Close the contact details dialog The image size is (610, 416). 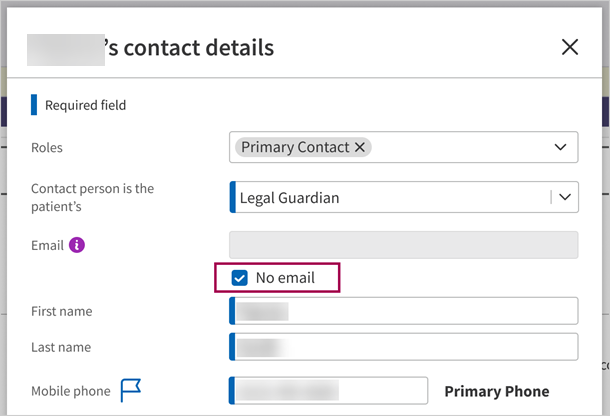570,47
